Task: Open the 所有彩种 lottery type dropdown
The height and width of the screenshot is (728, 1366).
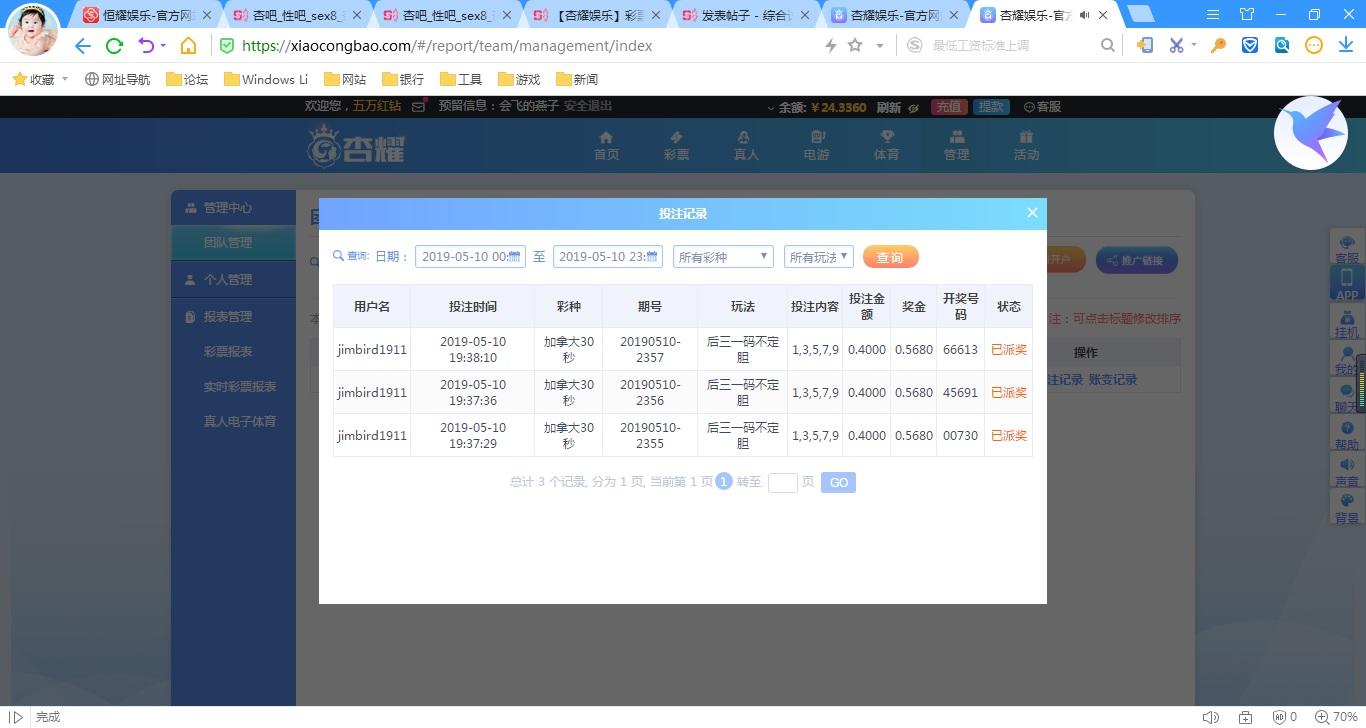Action: click(x=722, y=256)
